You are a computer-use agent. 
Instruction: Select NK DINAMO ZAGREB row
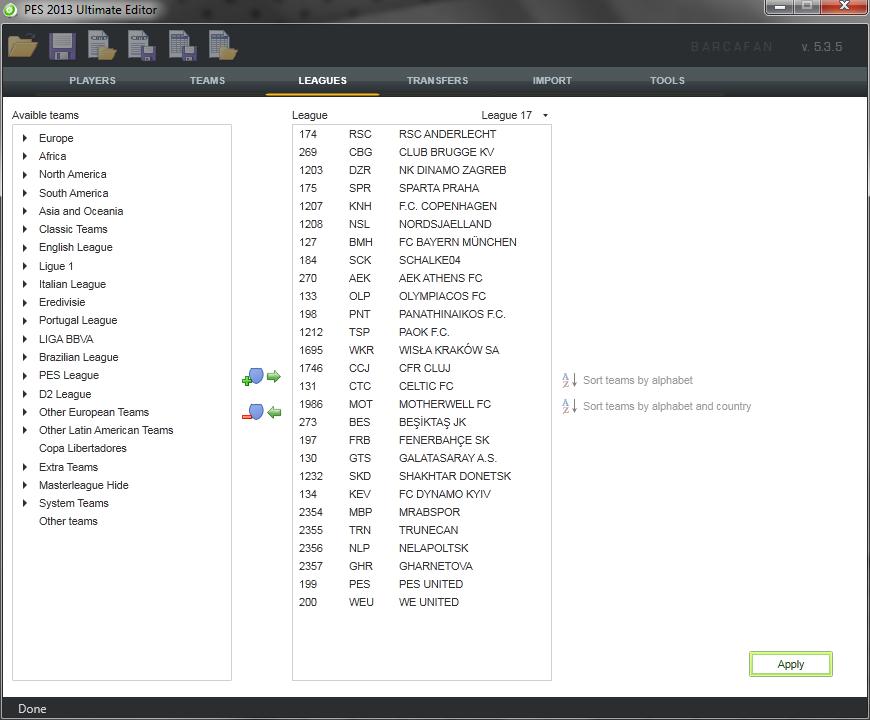(422, 170)
